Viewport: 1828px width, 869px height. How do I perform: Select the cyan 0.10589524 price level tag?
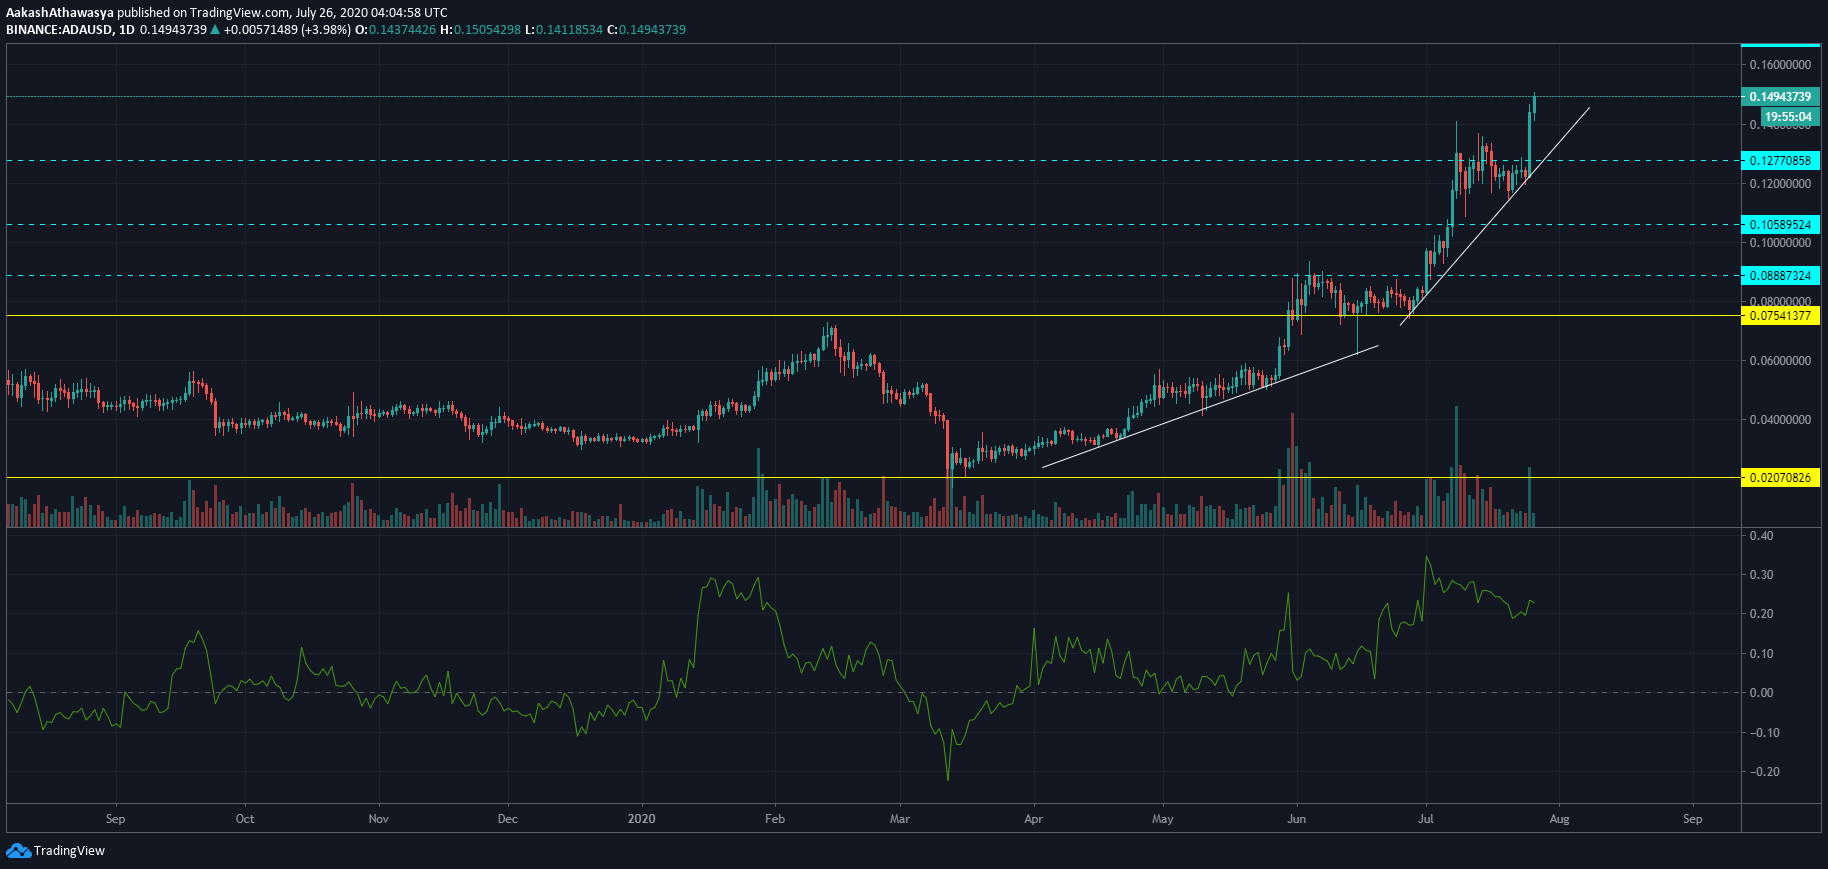pyautogui.click(x=1780, y=225)
